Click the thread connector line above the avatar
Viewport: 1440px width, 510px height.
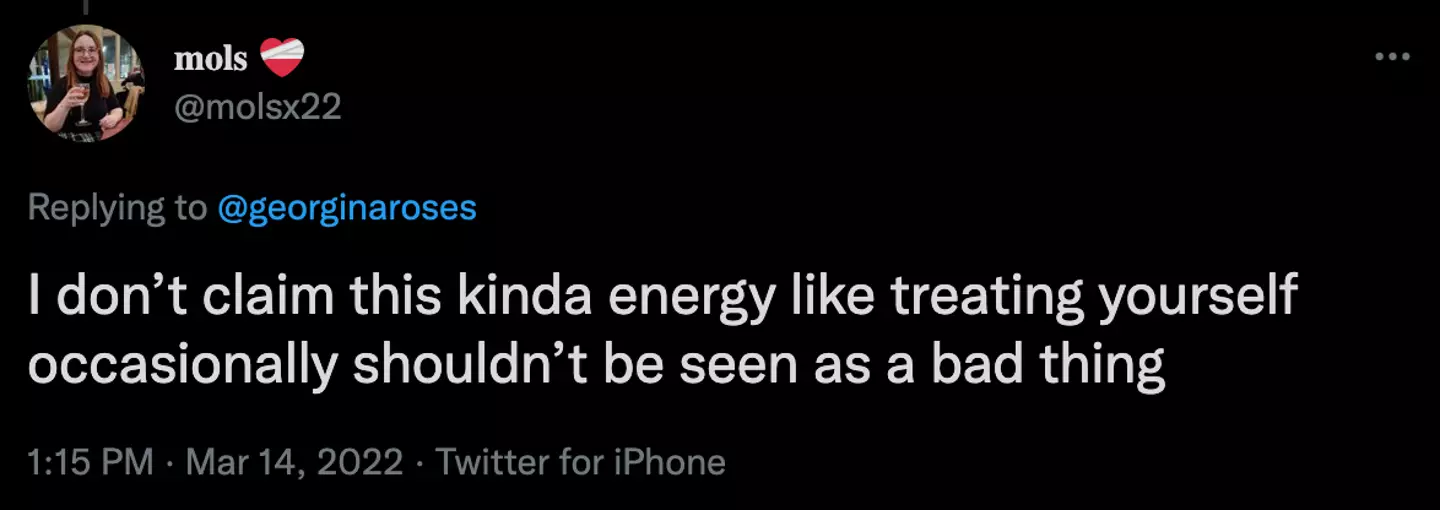pos(86,7)
